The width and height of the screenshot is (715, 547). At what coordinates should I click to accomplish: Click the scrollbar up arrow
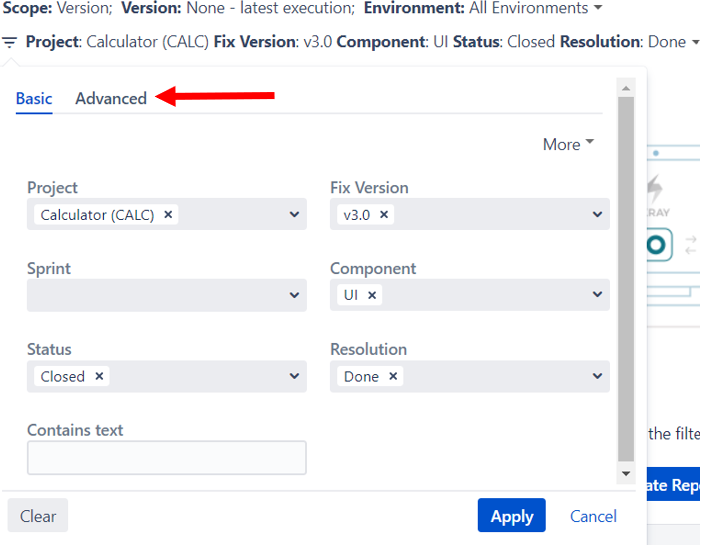(x=626, y=88)
